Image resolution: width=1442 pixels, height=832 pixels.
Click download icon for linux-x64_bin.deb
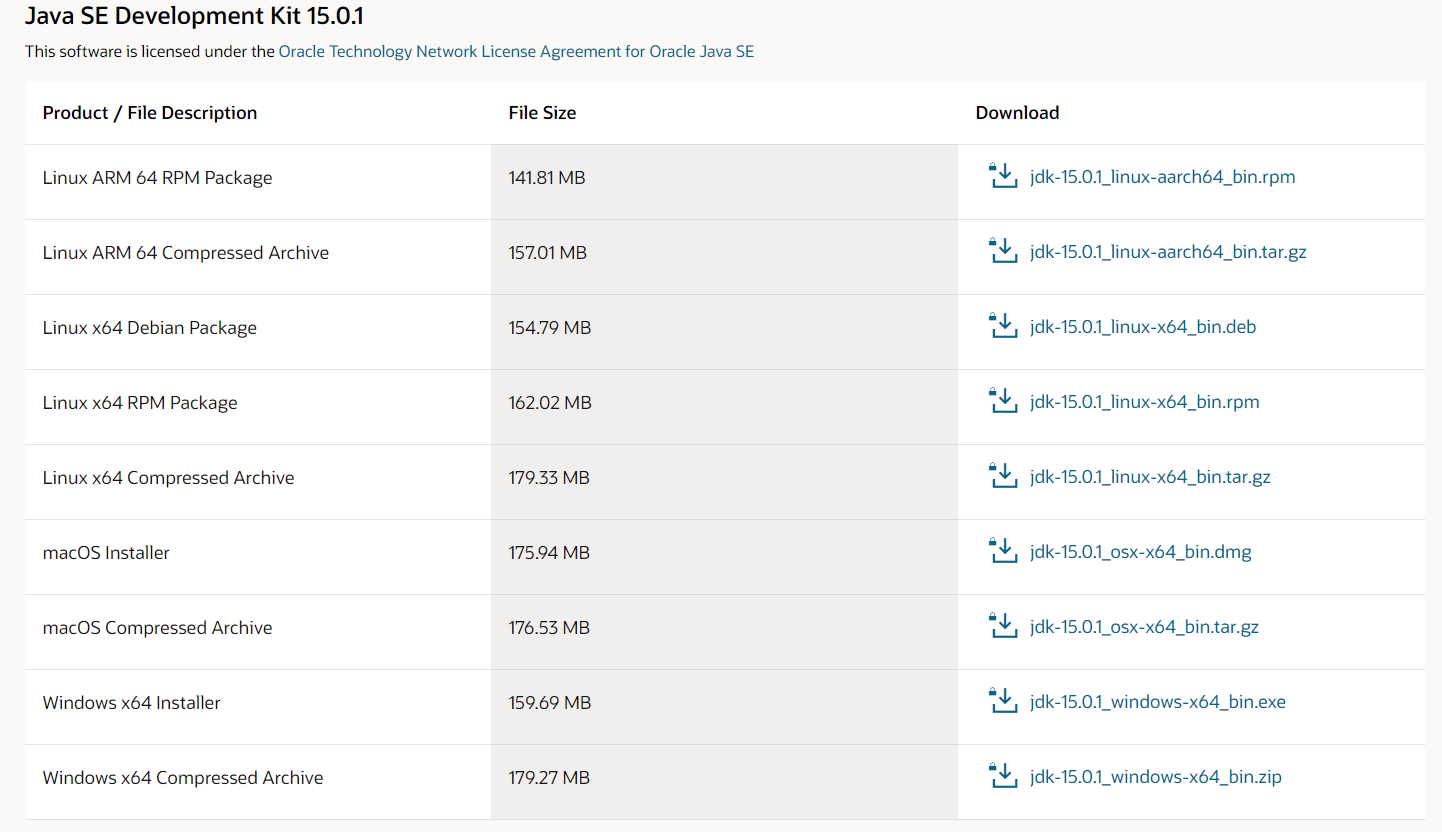click(1002, 326)
